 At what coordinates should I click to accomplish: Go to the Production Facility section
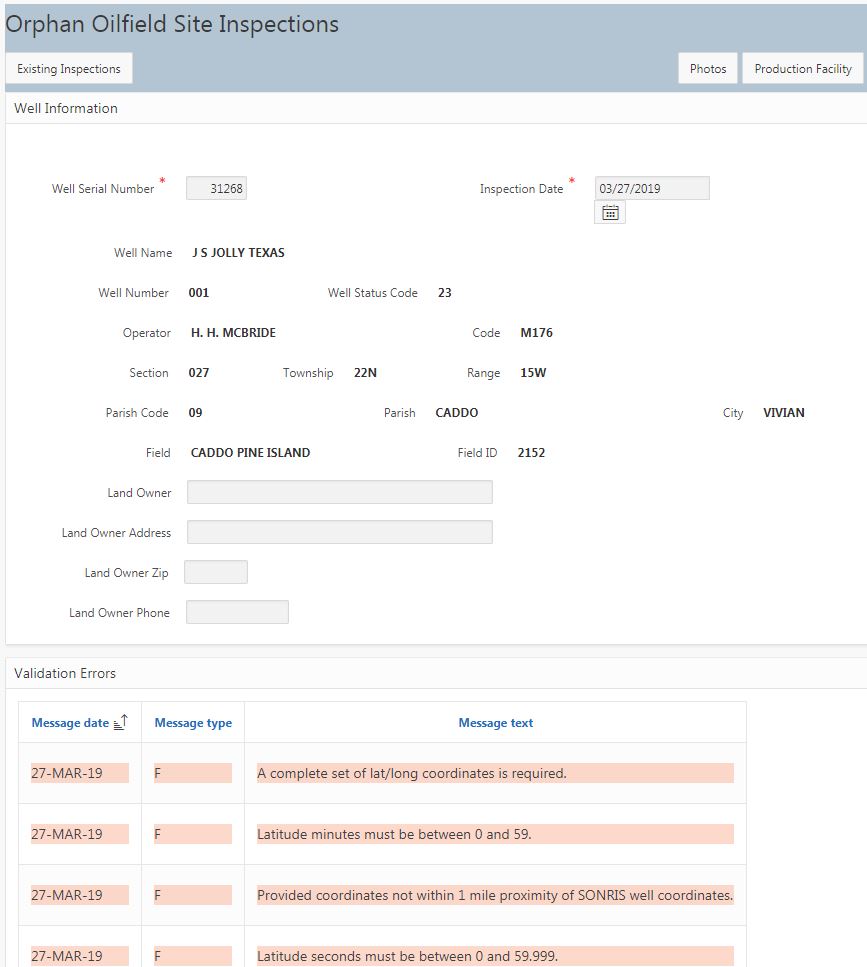(x=802, y=69)
